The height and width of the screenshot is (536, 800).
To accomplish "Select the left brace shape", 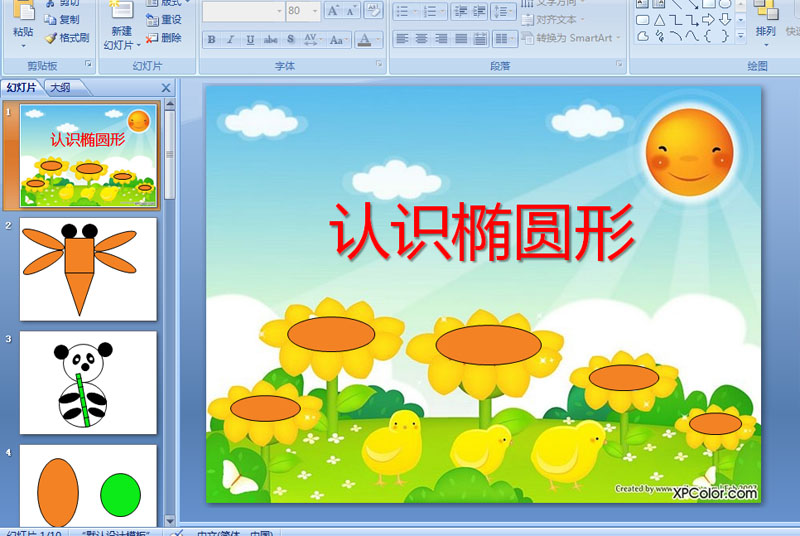I will pyautogui.click(x=708, y=36).
